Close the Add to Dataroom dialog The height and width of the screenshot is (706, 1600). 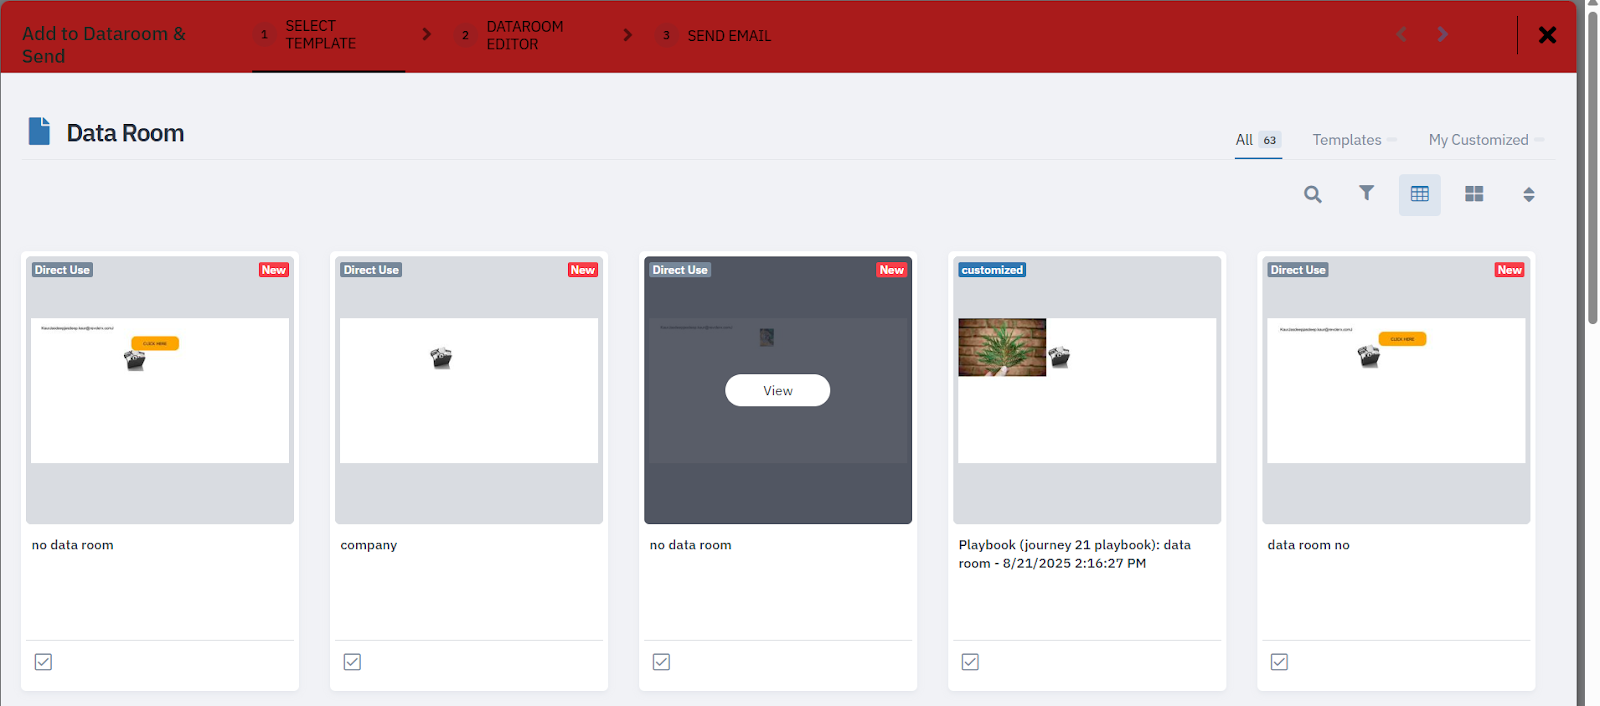click(x=1547, y=35)
